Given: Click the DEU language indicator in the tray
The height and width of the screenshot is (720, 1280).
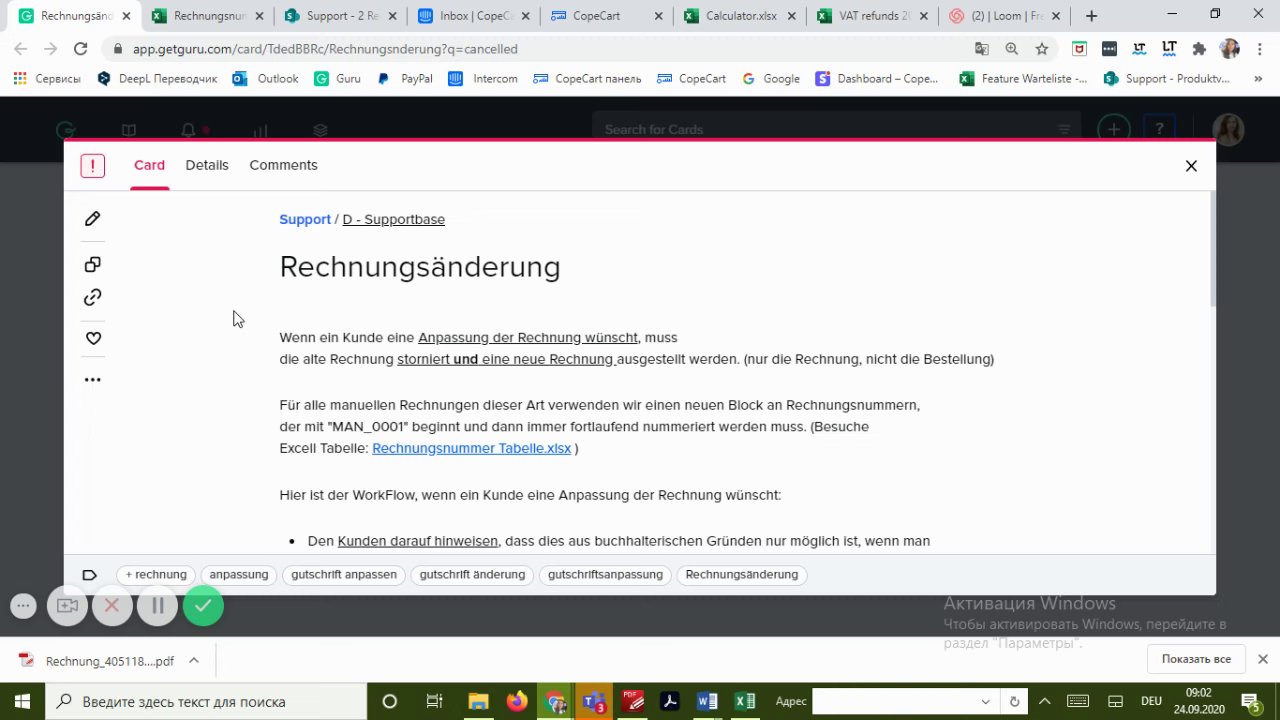Looking at the screenshot, I should [1151, 702].
